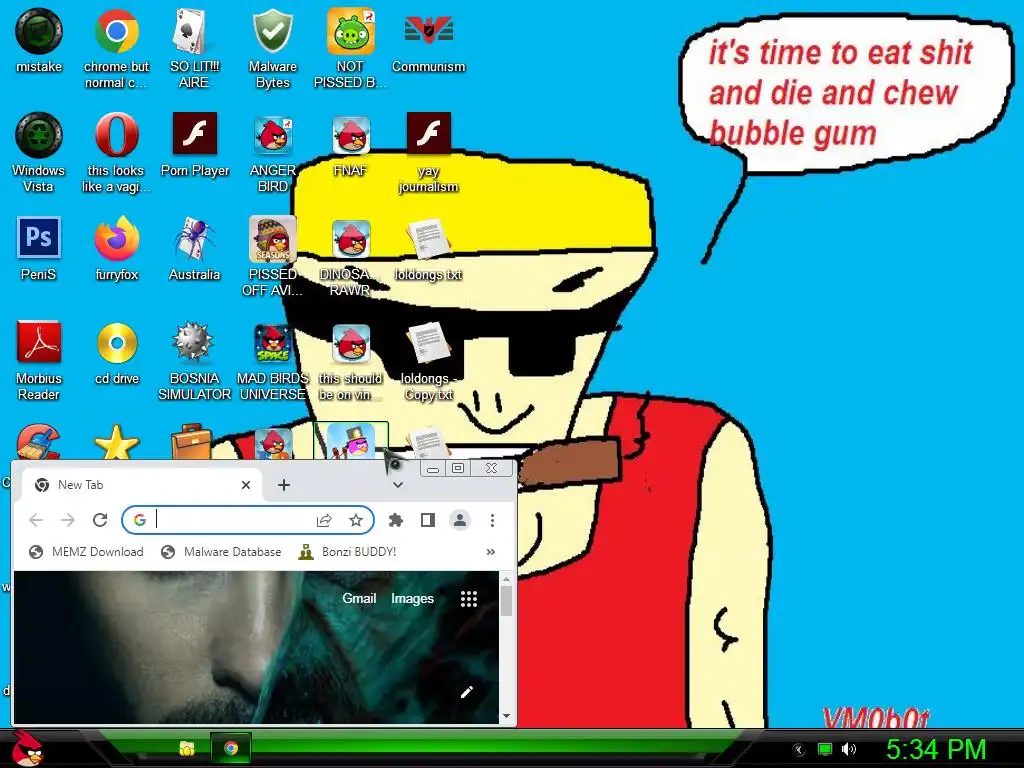Open the MEMZ Download bookmark
1024x768 pixels.
pyautogui.click(x=86, y=552)
